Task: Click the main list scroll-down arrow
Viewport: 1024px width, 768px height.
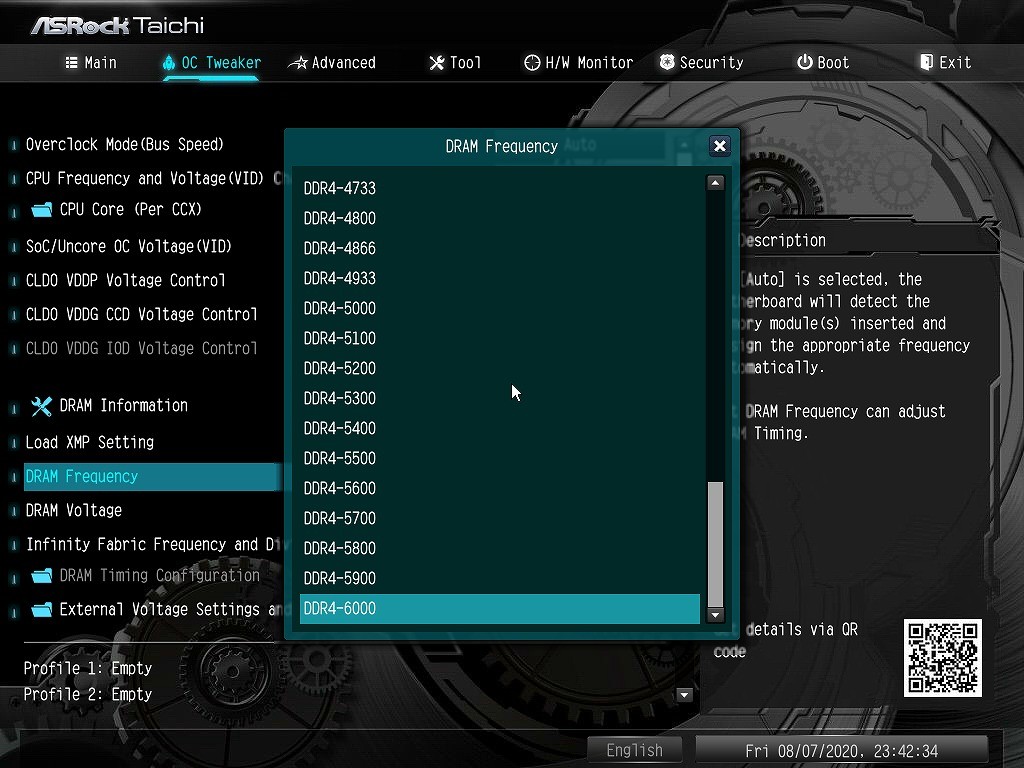Action: point(684,695)
